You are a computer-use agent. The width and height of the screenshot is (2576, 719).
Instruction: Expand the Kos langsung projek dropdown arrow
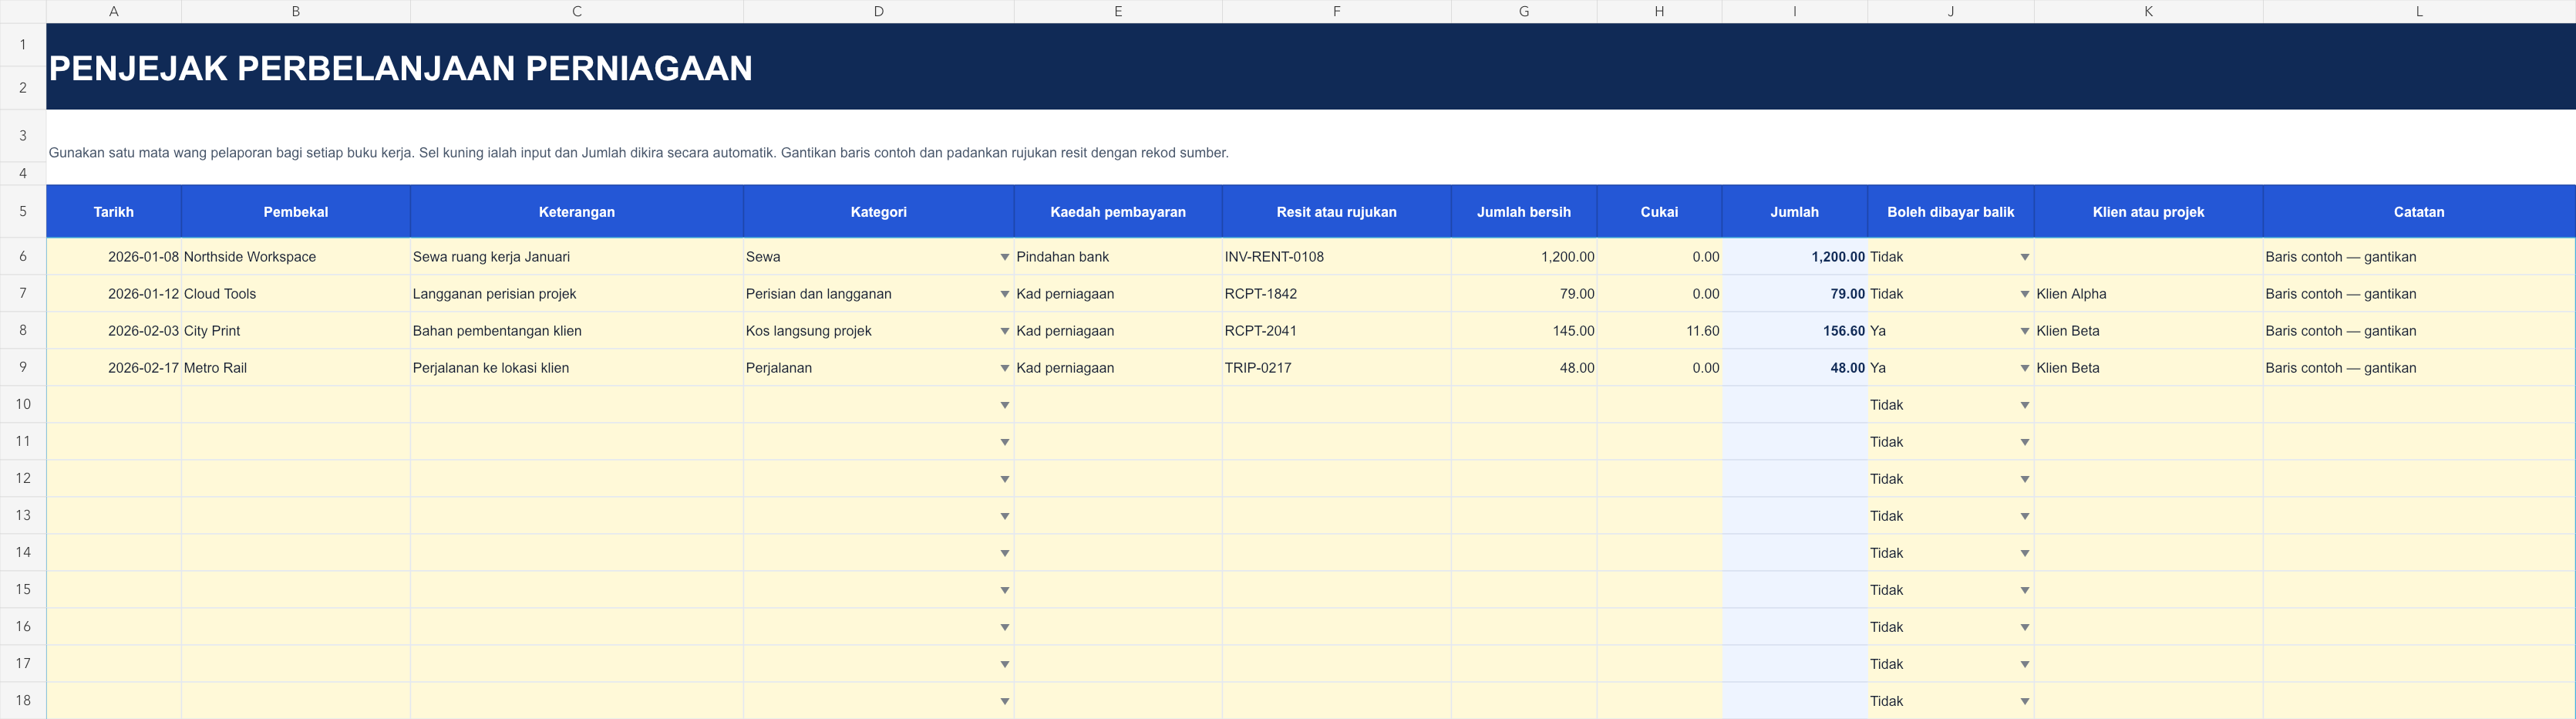(1004, 331)
